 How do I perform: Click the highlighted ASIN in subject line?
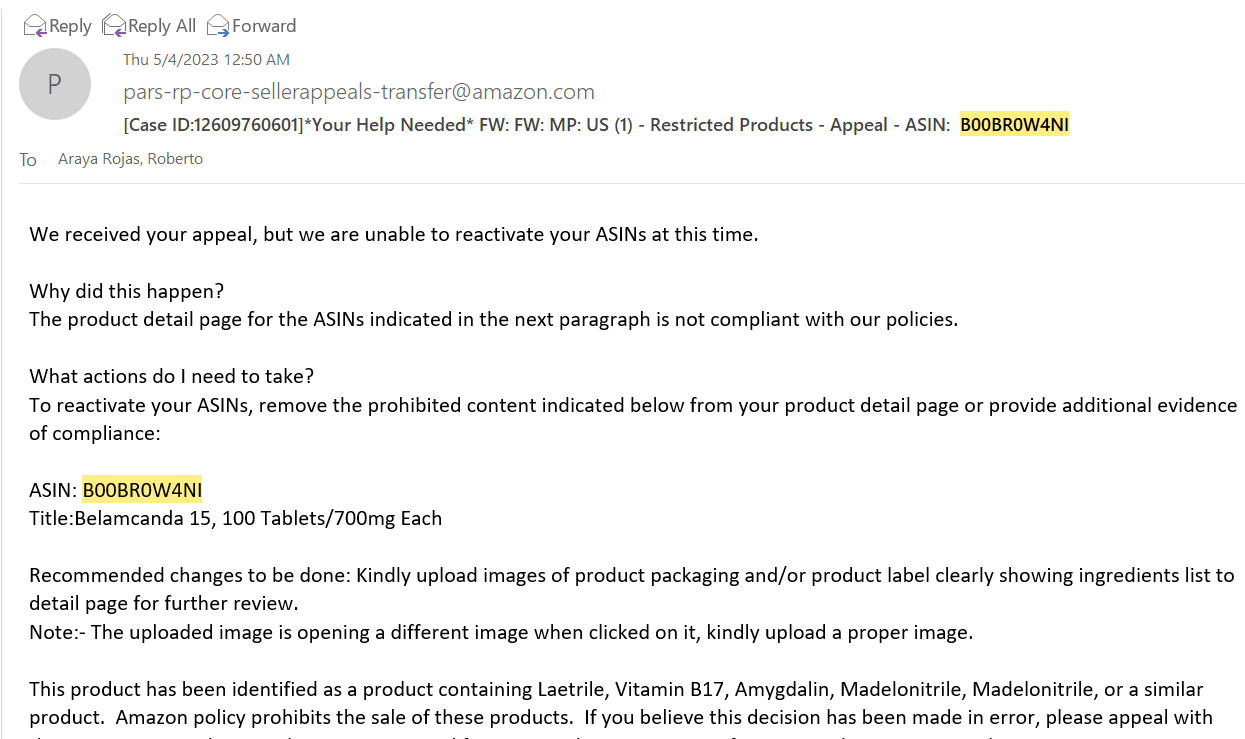[x=1015, y=125]
